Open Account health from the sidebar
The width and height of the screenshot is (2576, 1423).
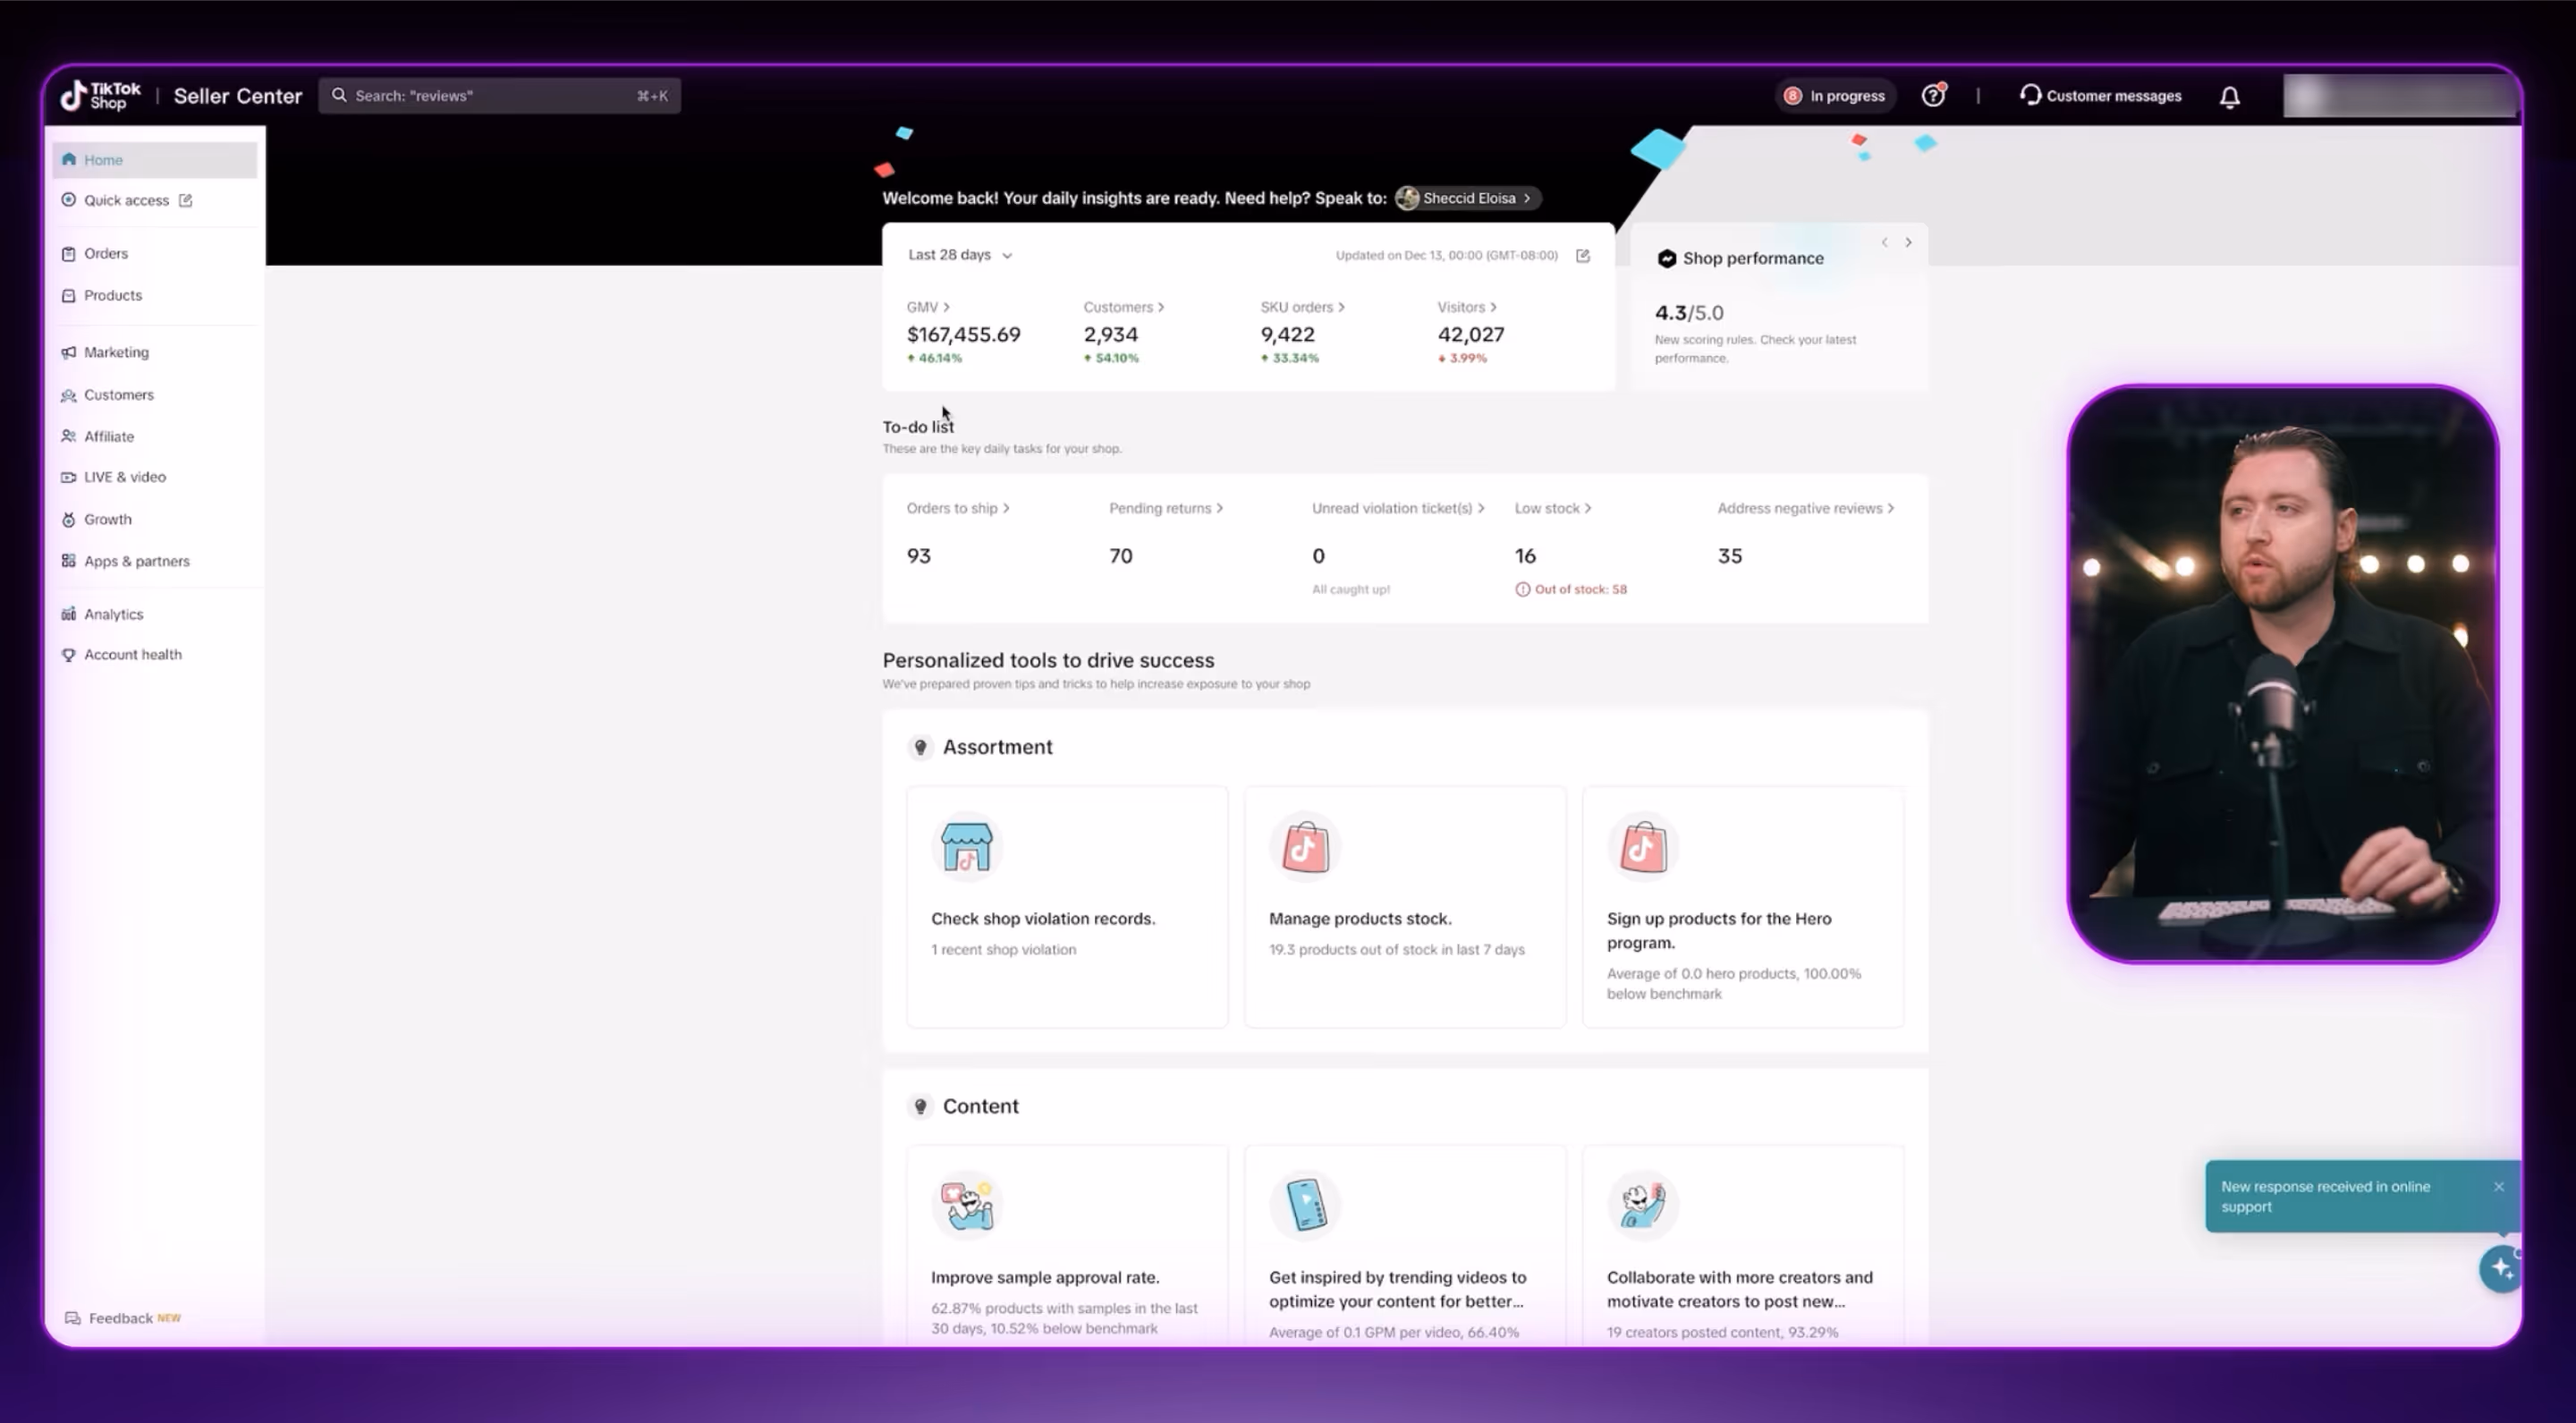coord(132,654)
